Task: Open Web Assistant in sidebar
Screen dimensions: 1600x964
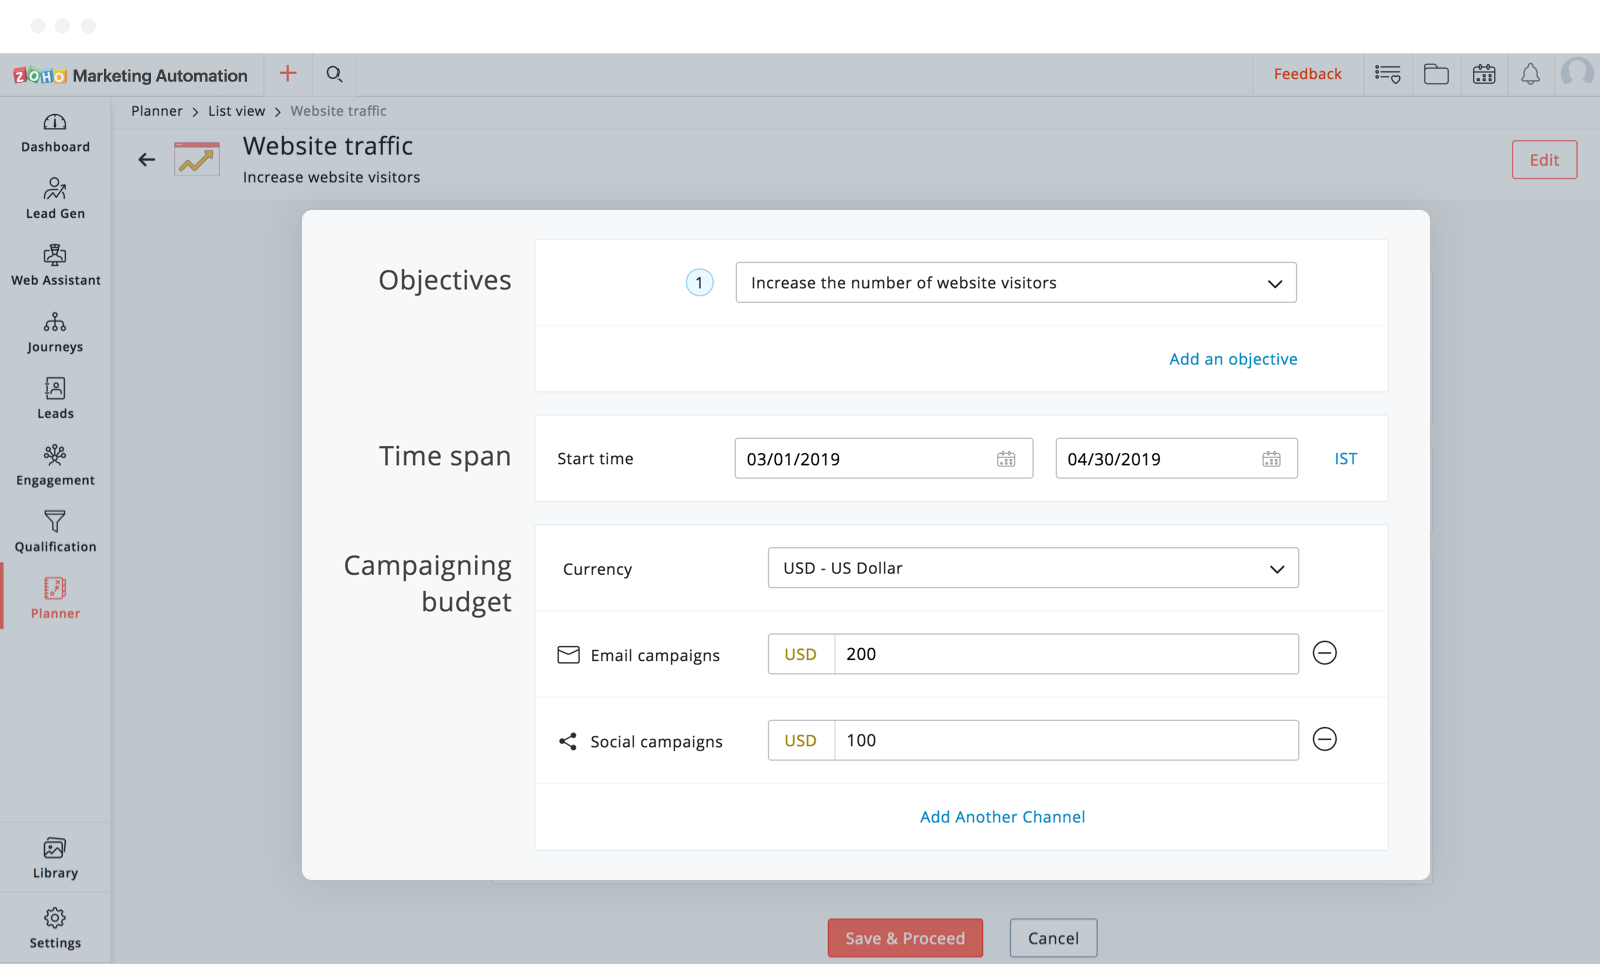Action: 55,266
